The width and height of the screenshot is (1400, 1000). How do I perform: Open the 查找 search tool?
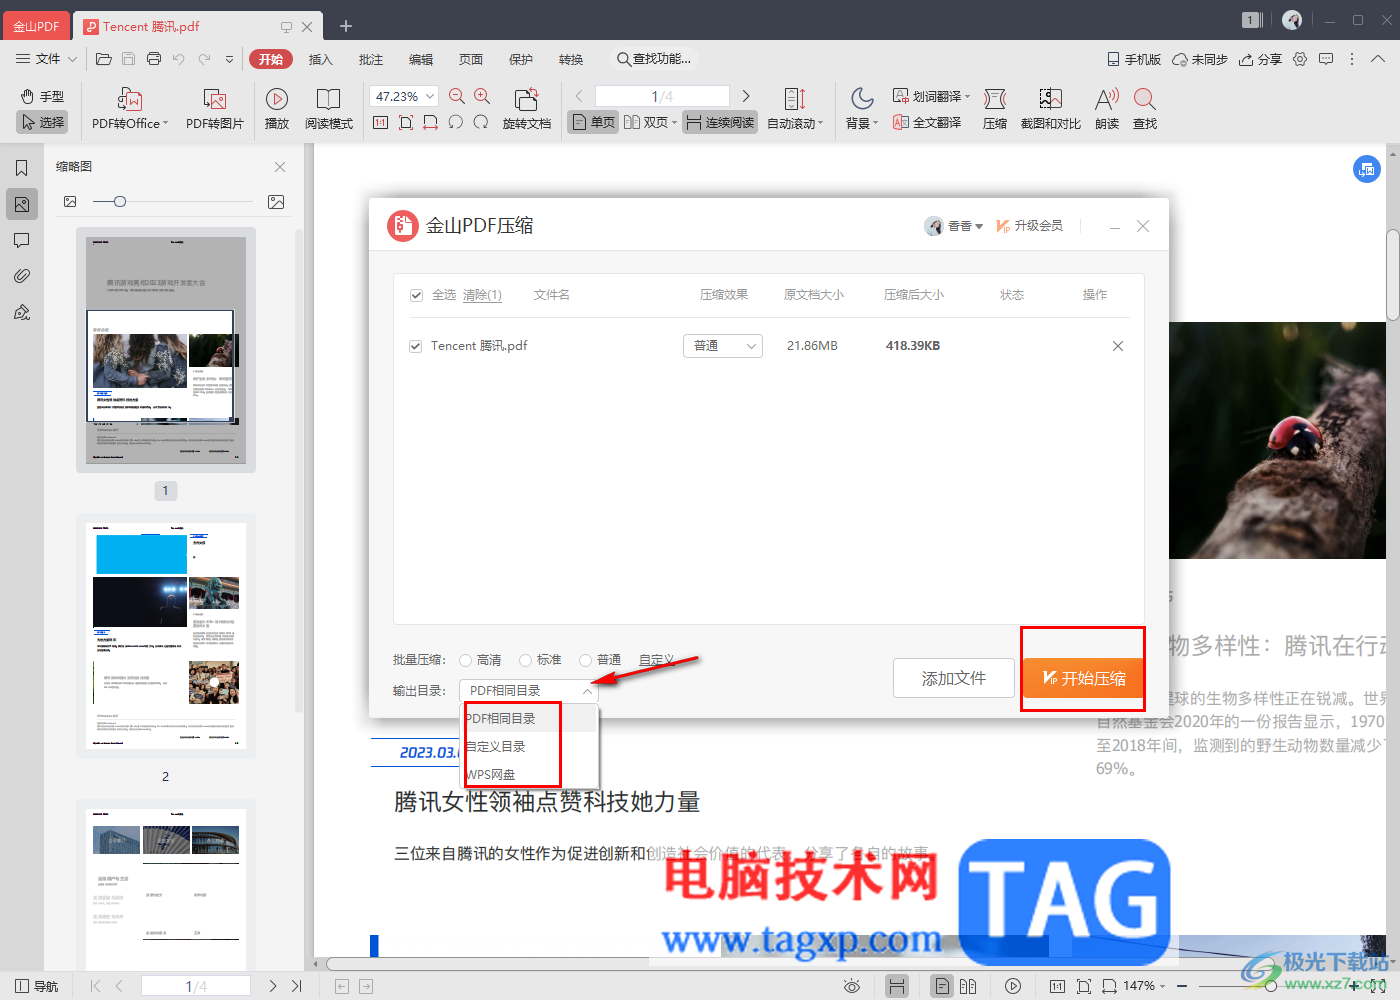click(1145, 109)
